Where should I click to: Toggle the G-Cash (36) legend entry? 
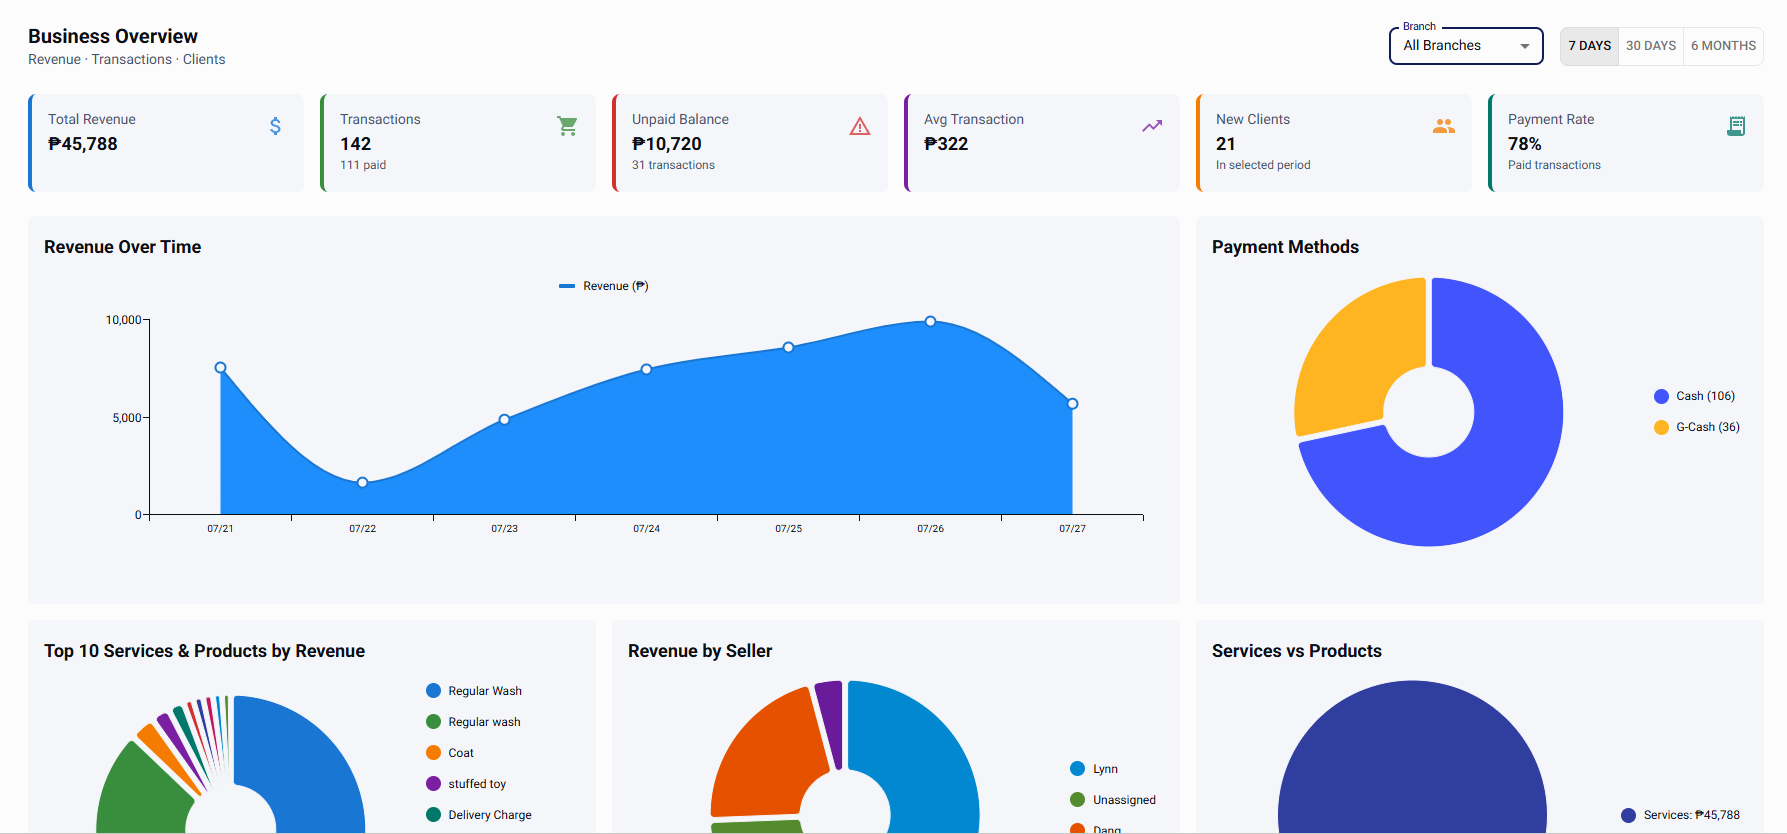(1697, 427)
